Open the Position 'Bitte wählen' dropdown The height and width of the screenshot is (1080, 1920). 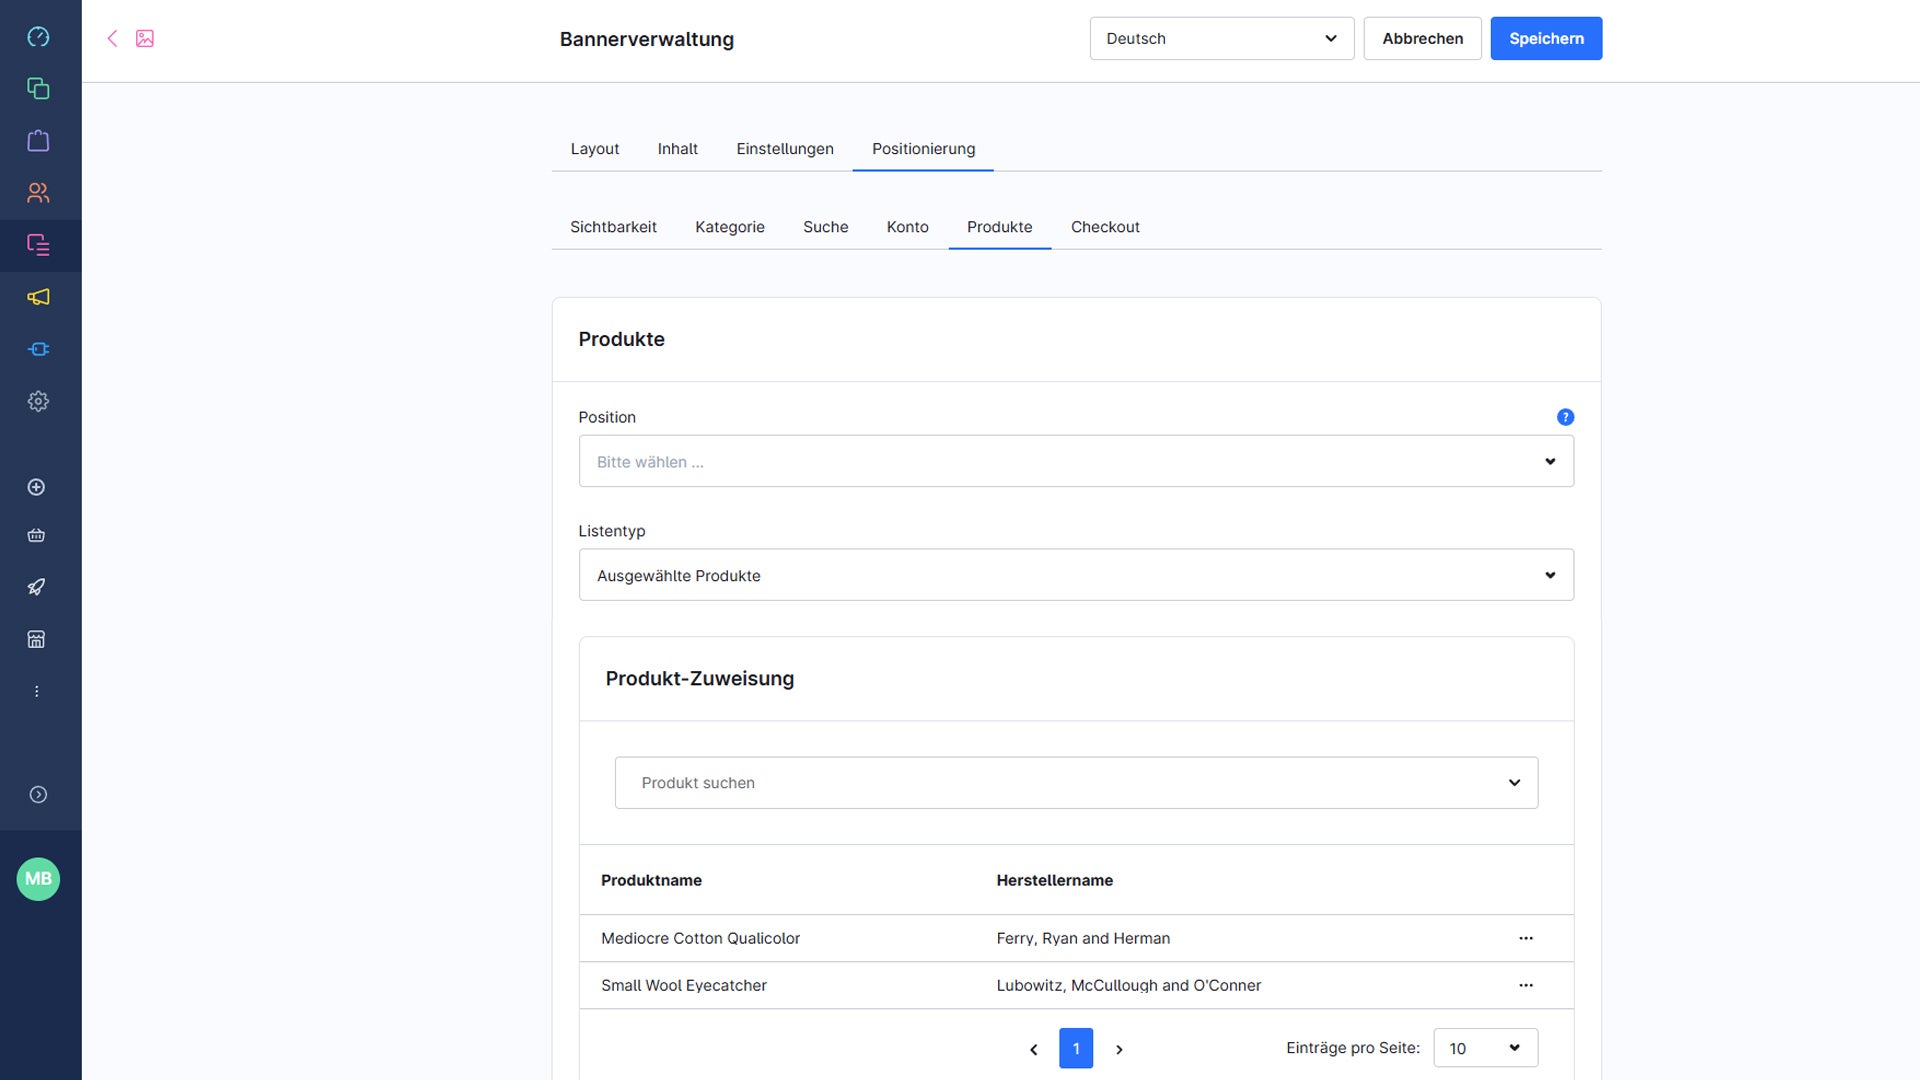coord(1076,461)
